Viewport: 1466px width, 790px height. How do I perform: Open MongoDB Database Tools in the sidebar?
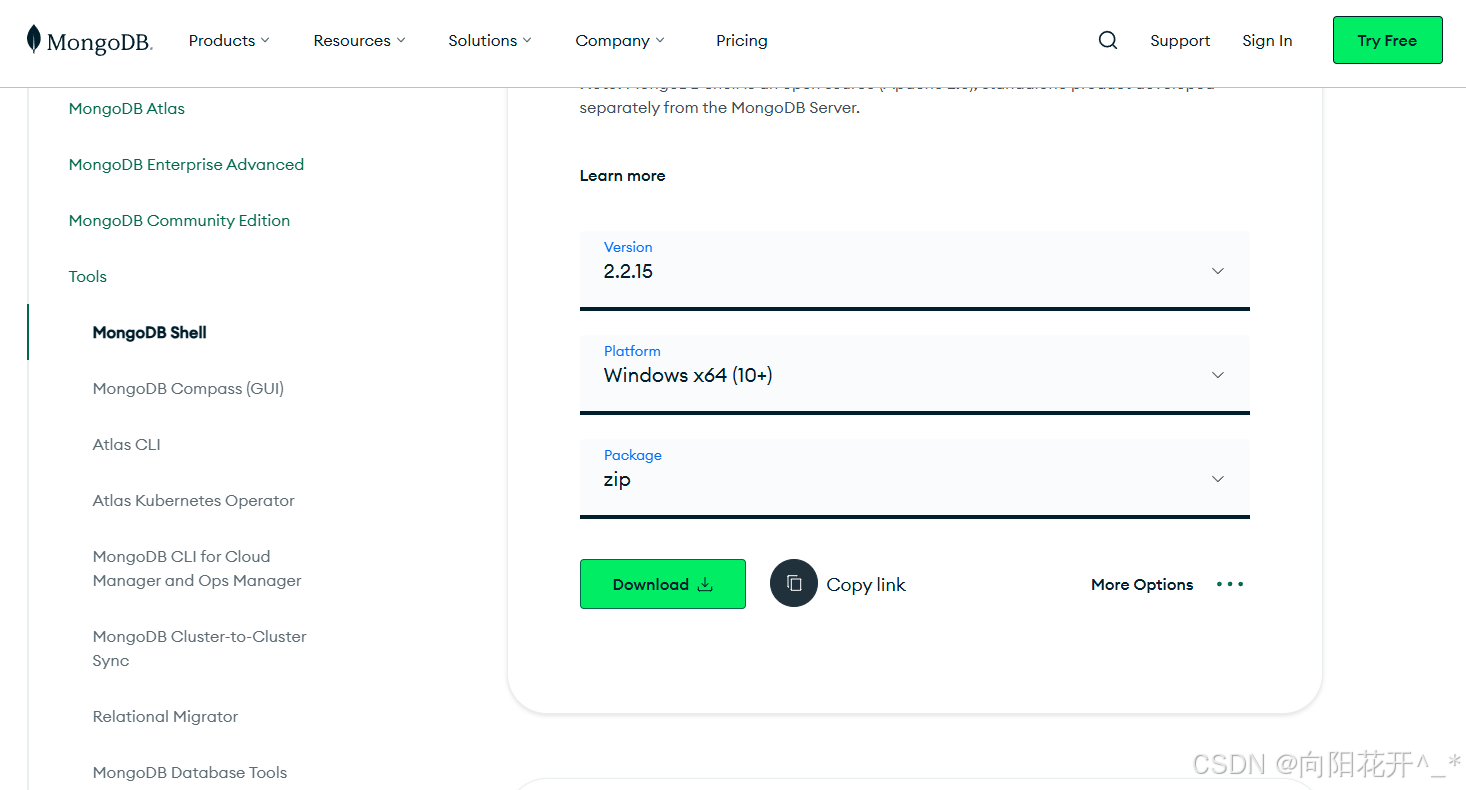point(190,772)
